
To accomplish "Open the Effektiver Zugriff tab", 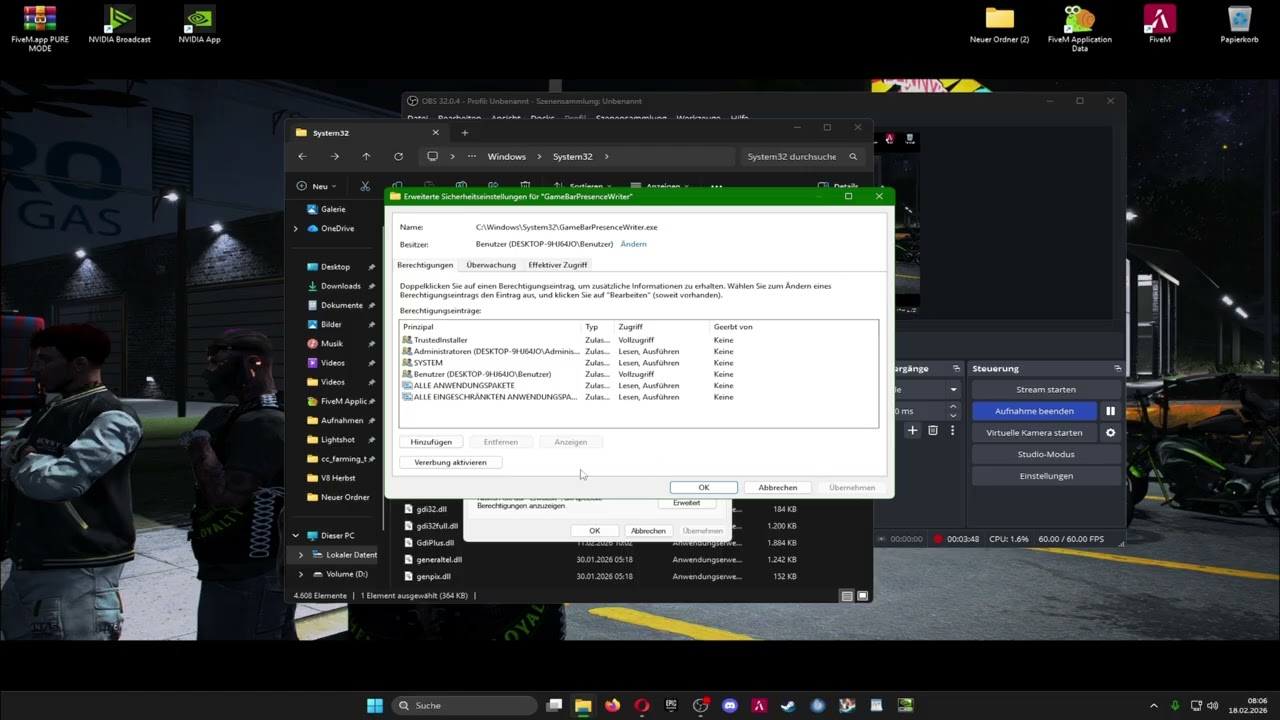I will tap(557, 265).
